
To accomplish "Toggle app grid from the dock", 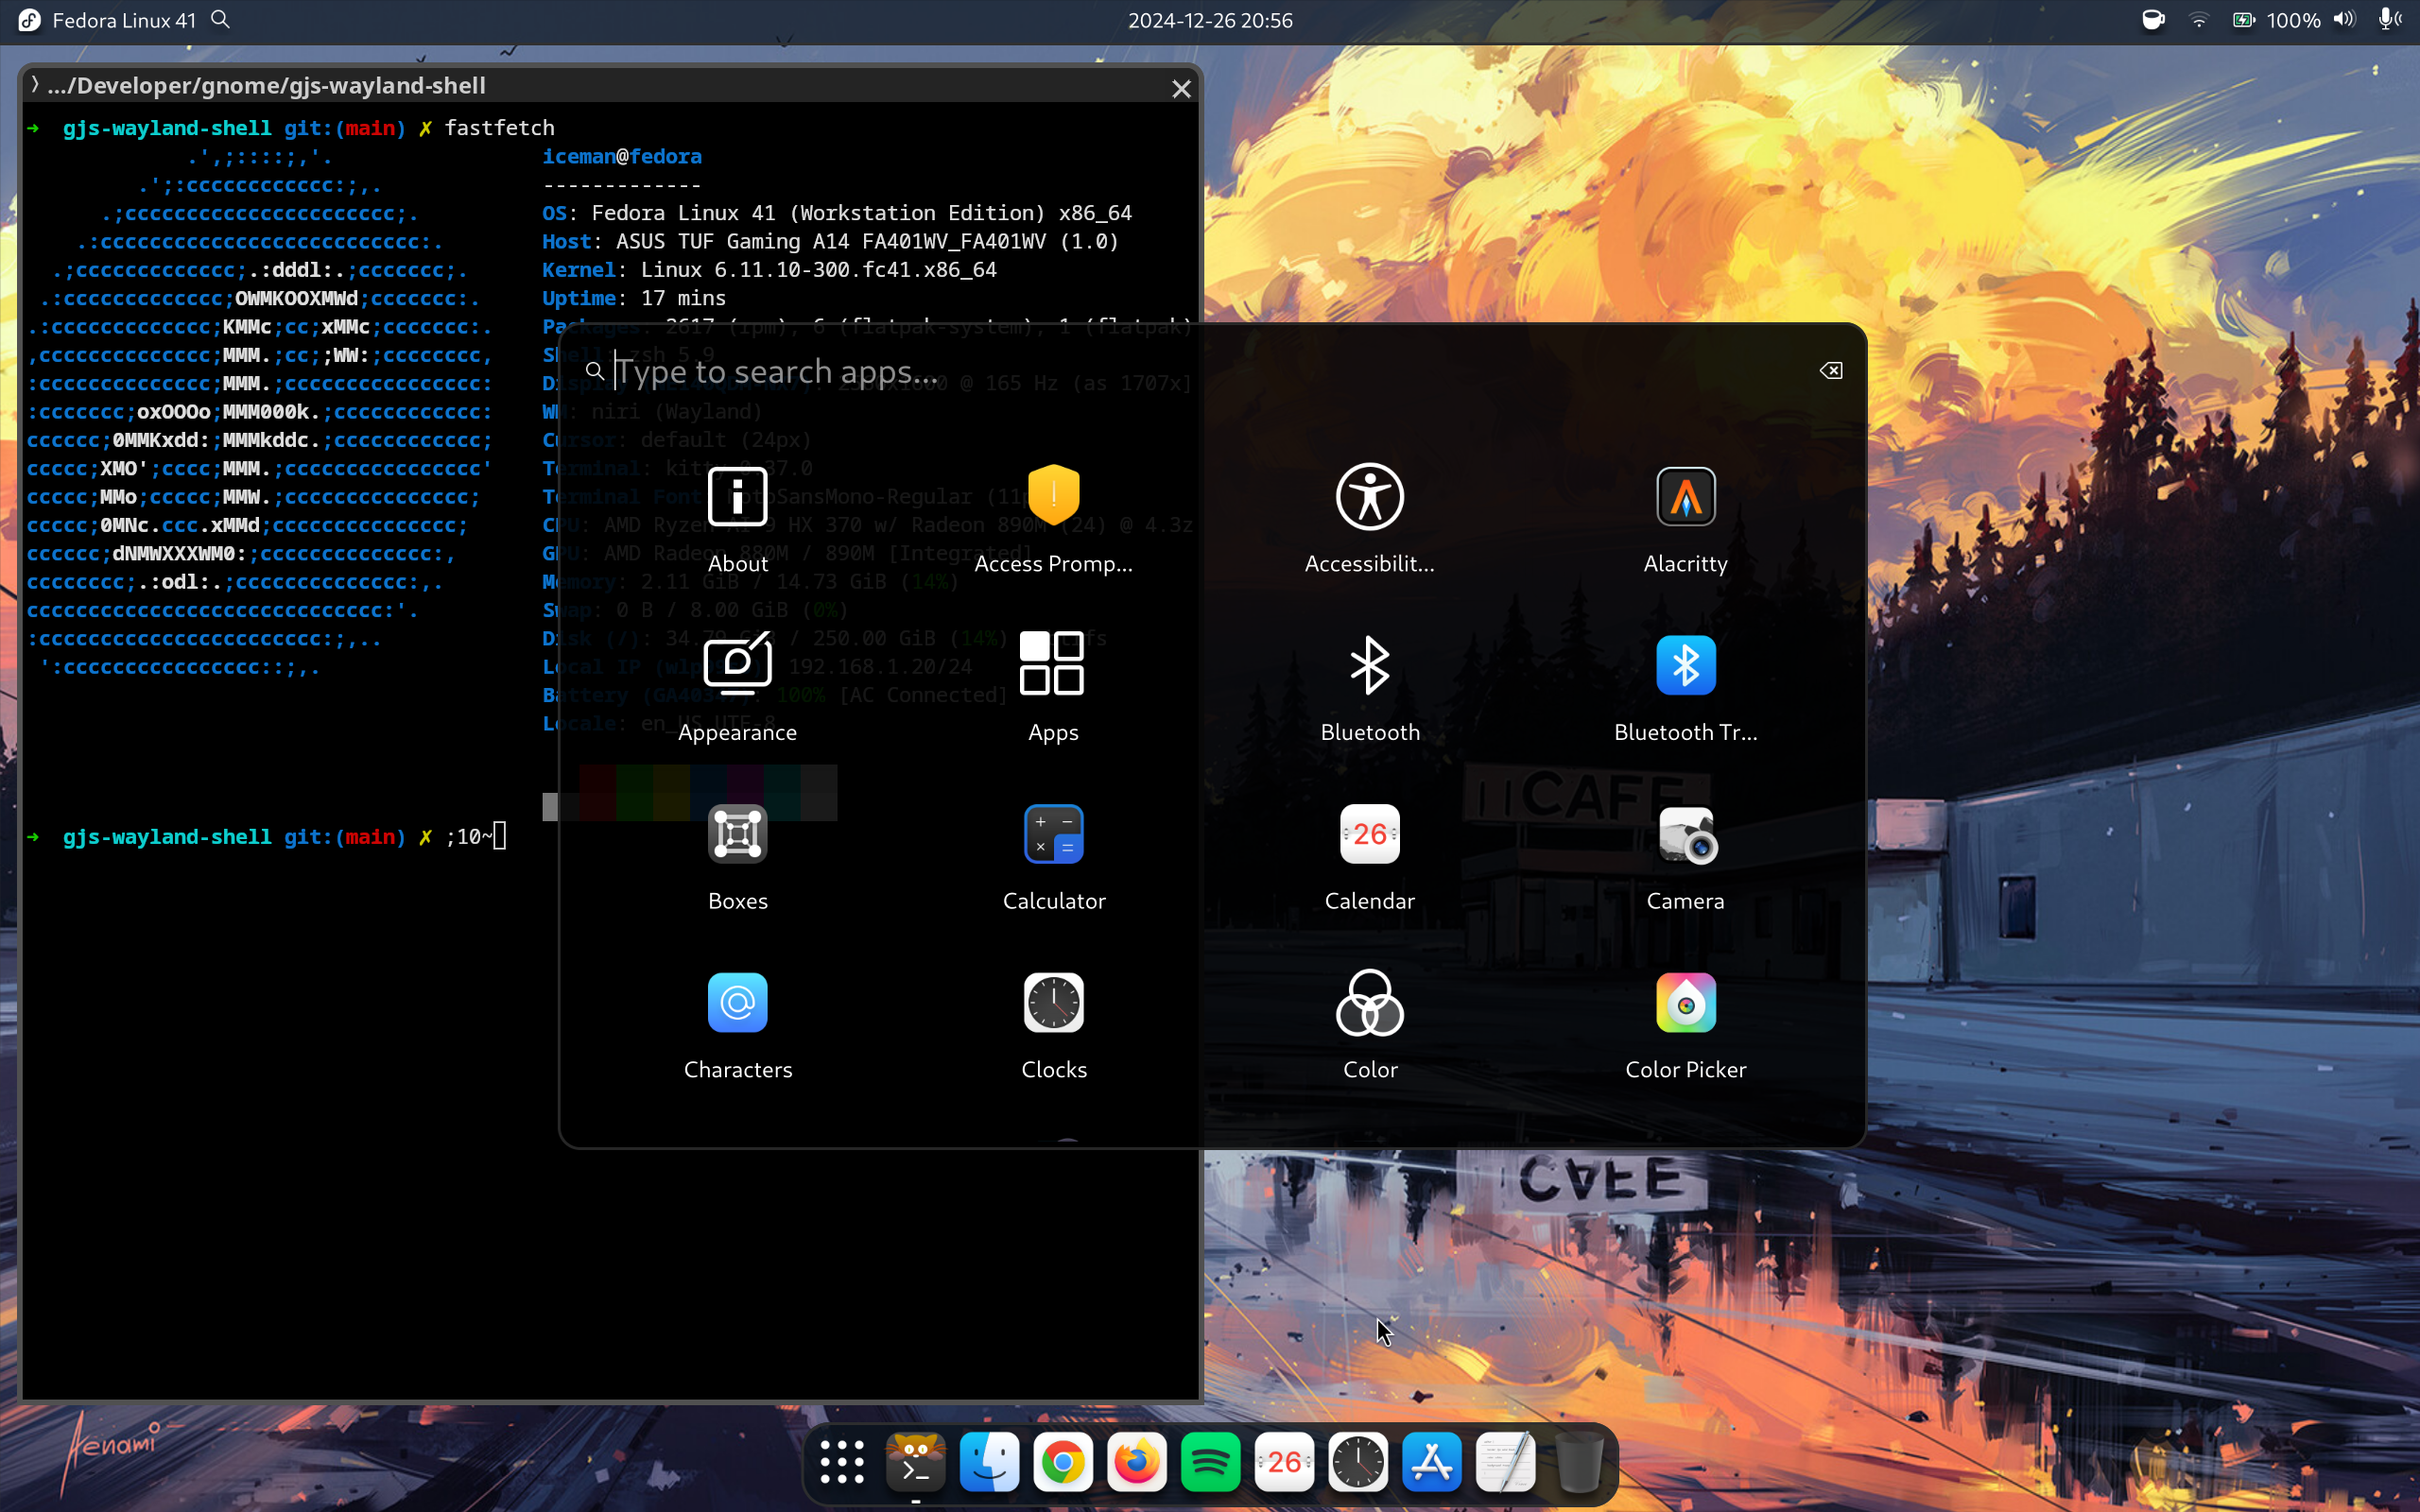I will [842, 1462].
